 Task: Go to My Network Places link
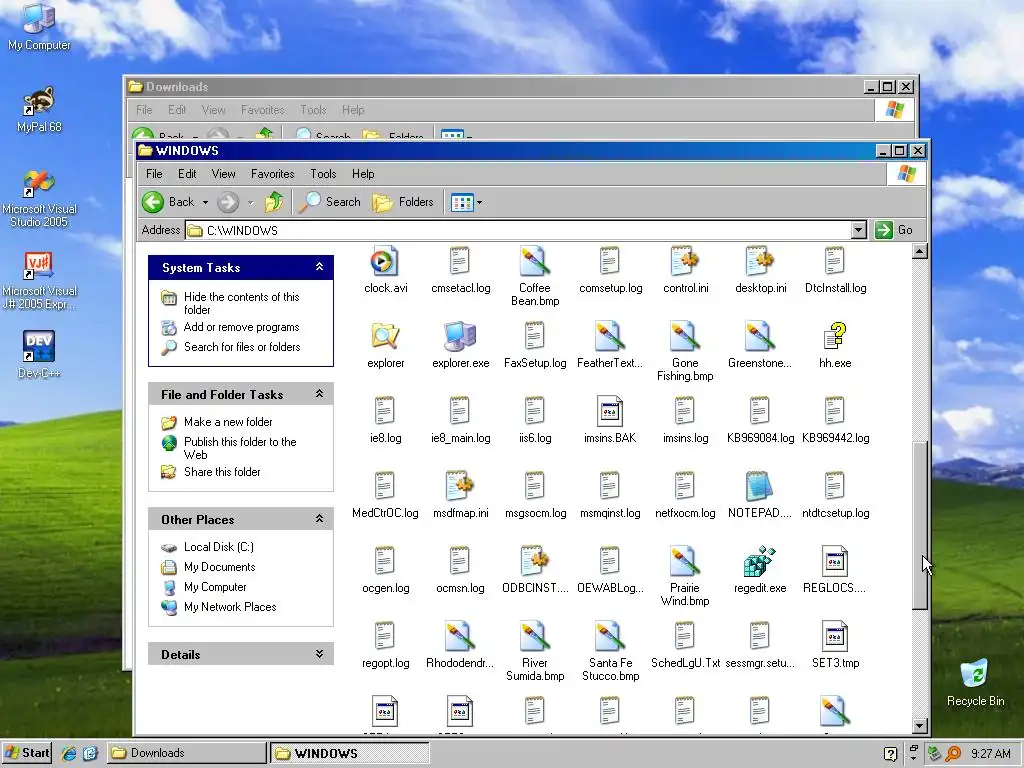(230, 607)
